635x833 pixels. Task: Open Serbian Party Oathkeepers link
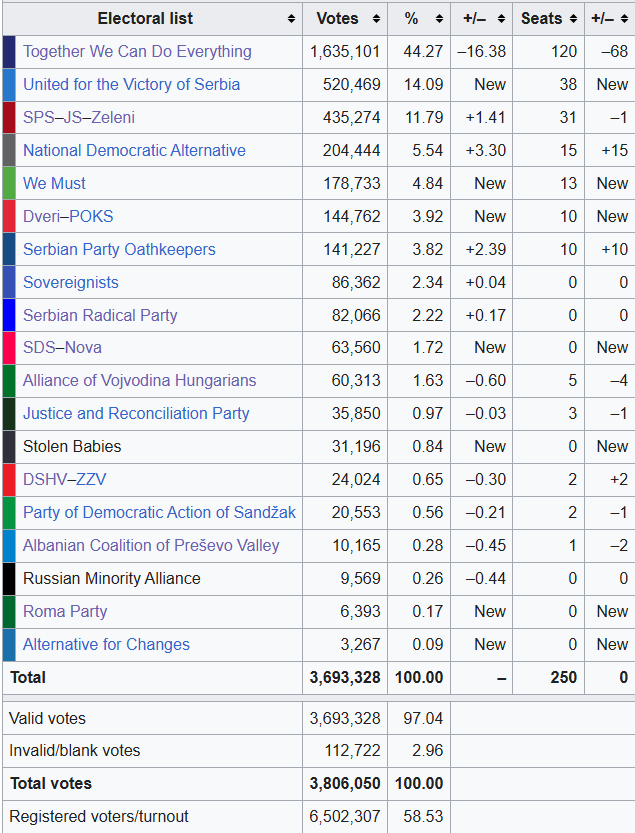(119, 250)
